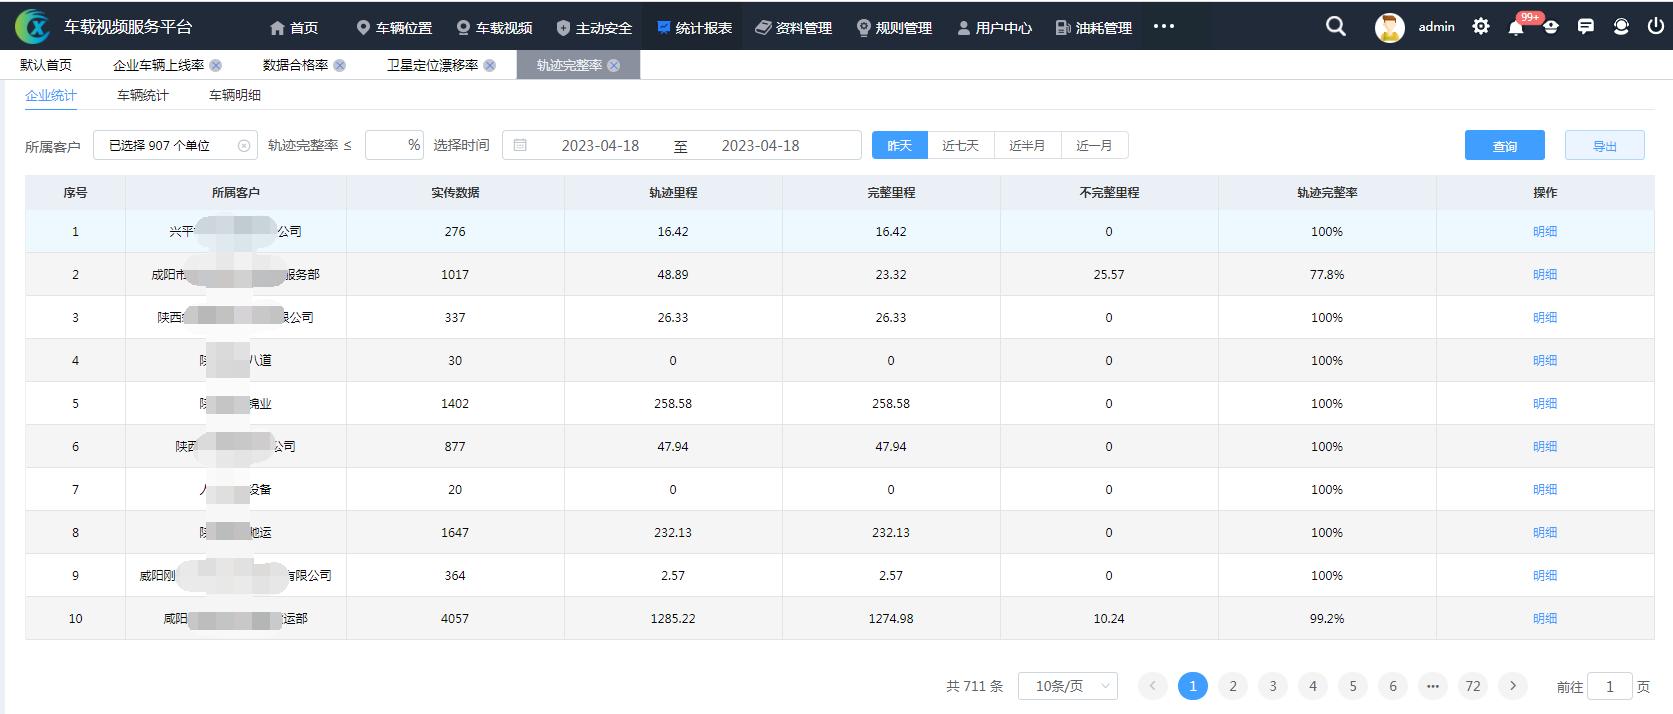
Task: Go to next page arrow
Action: click(1513, 686)
